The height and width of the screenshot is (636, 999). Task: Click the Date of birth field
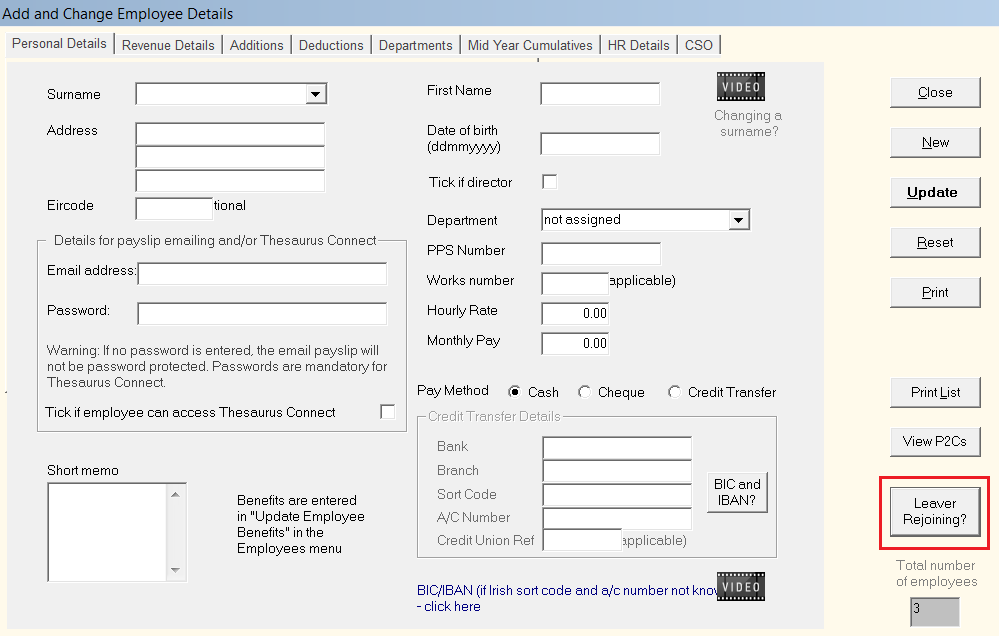pos(600,143)
